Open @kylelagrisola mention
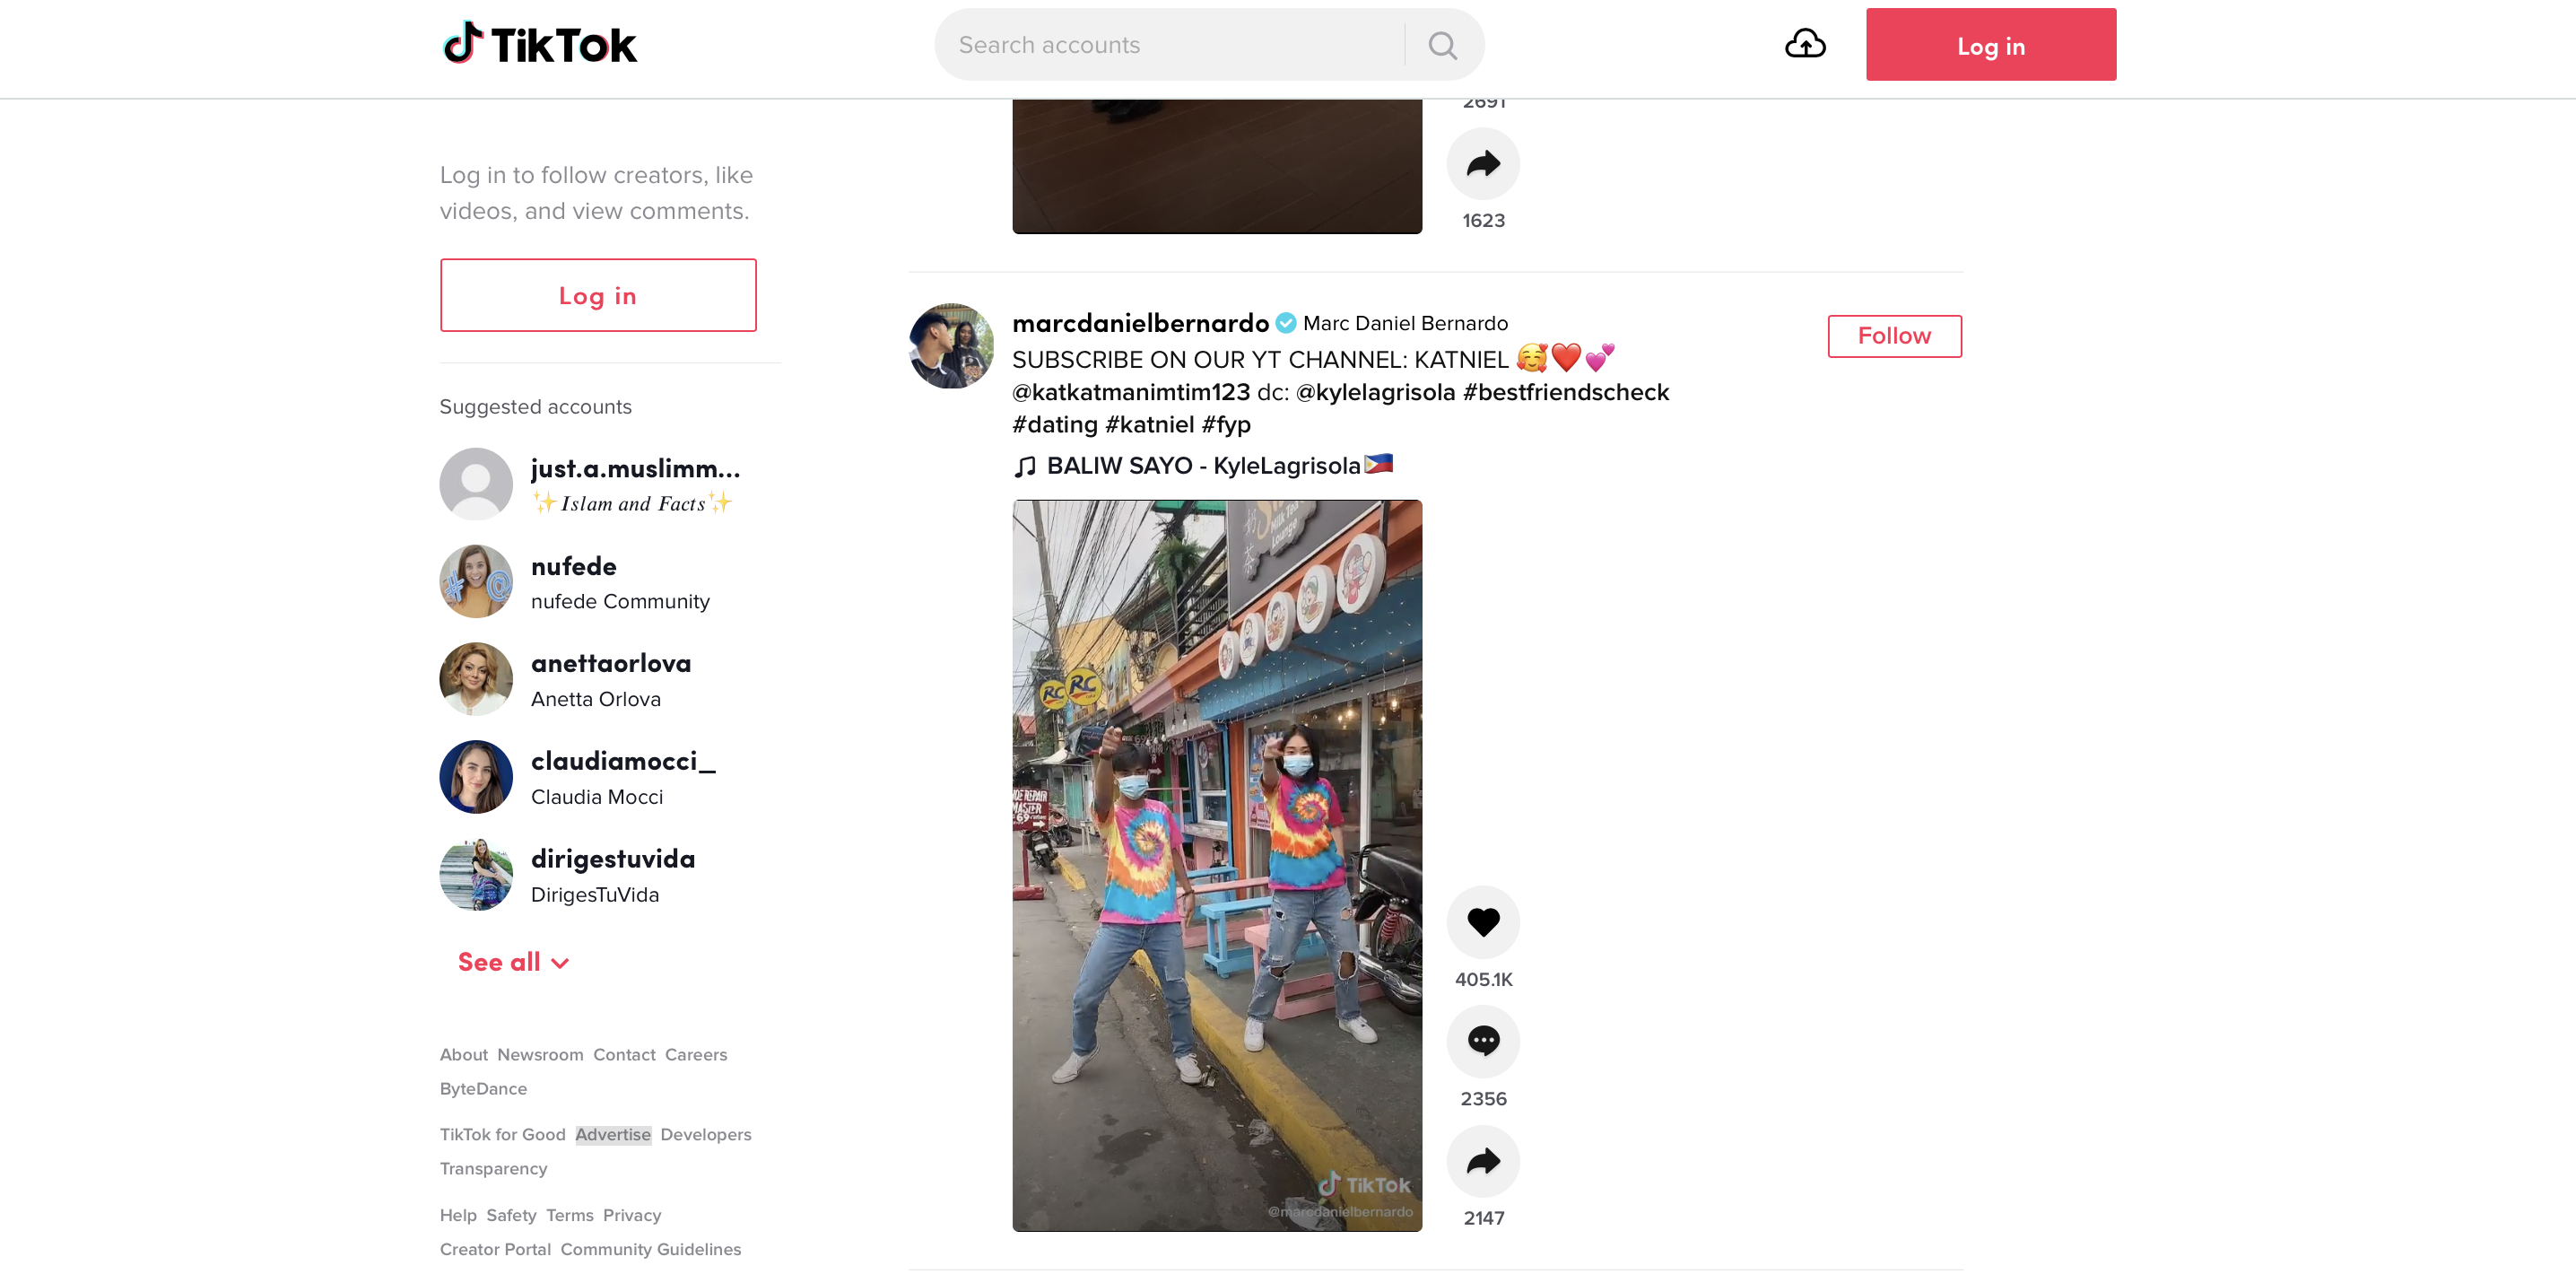 (1375, 392)
